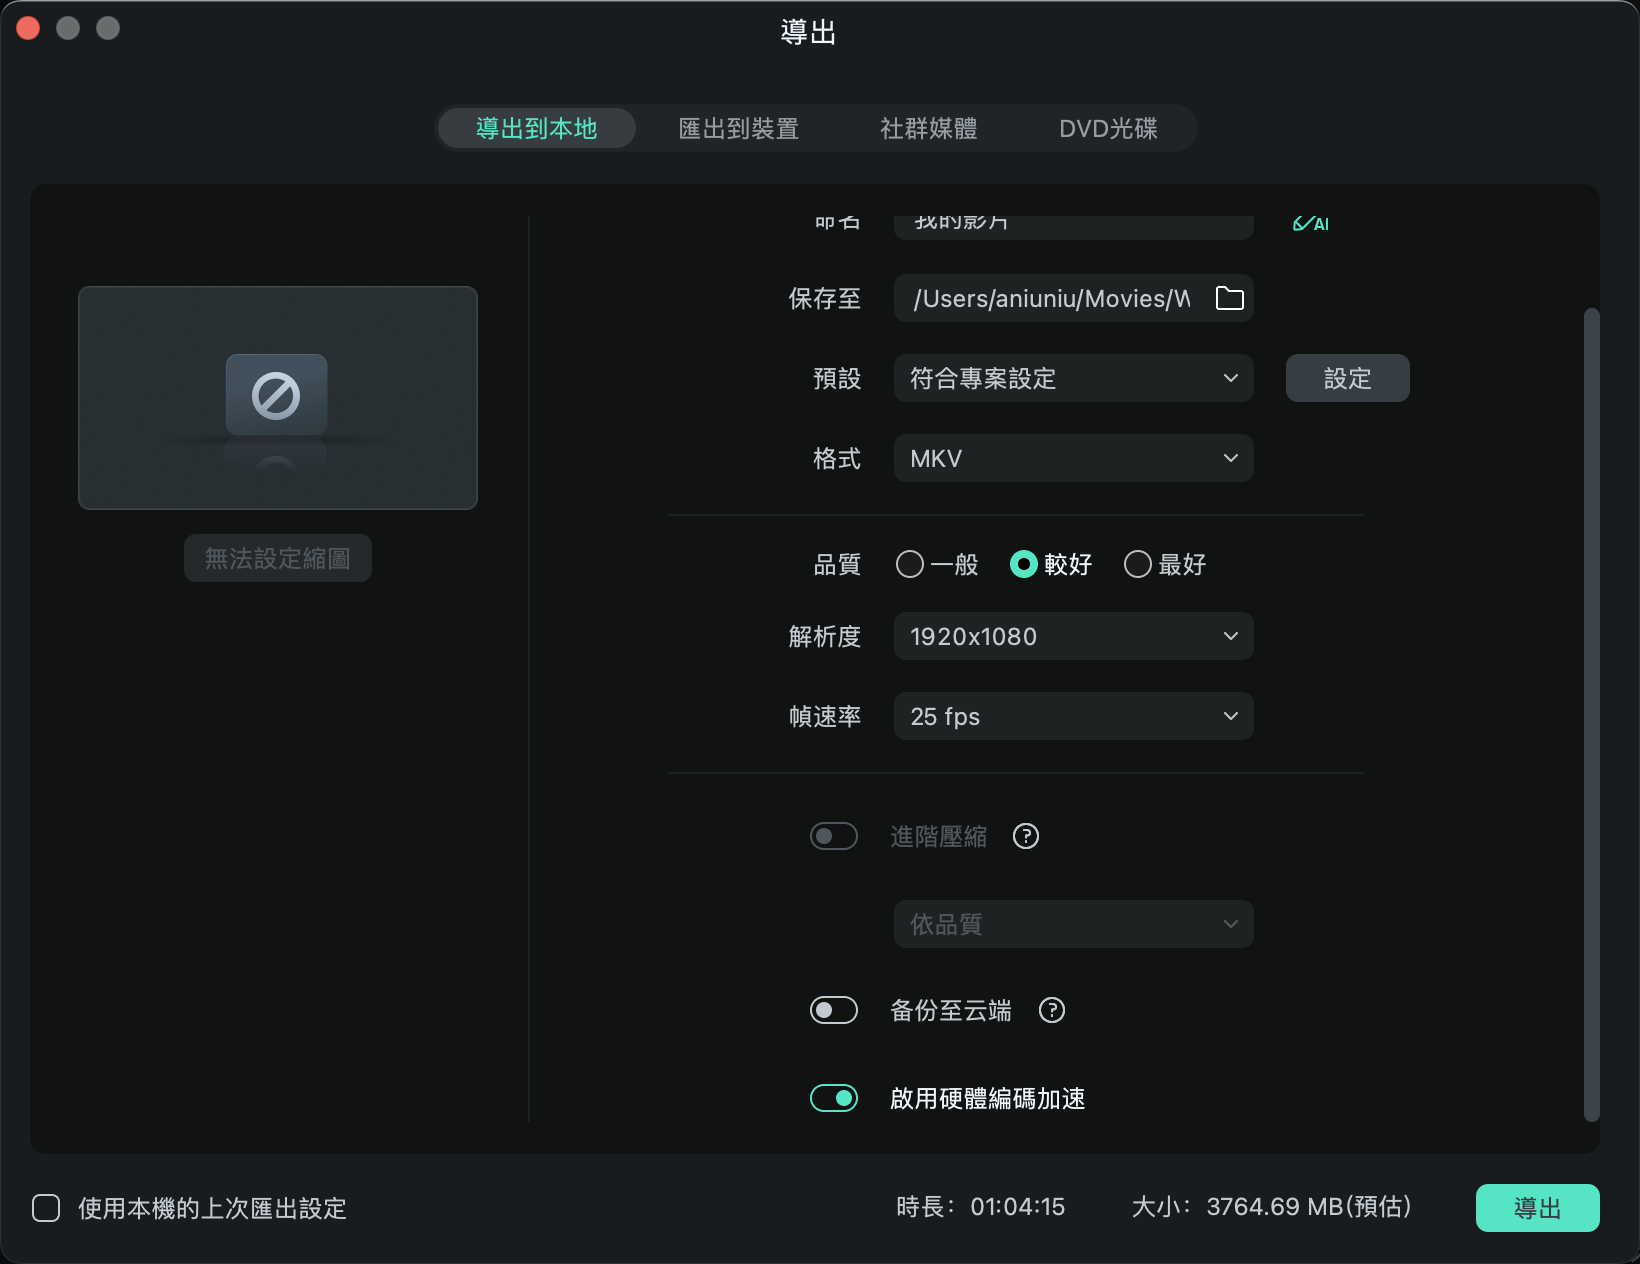Select the 一般 quality radio button

(x=910, y=564)
